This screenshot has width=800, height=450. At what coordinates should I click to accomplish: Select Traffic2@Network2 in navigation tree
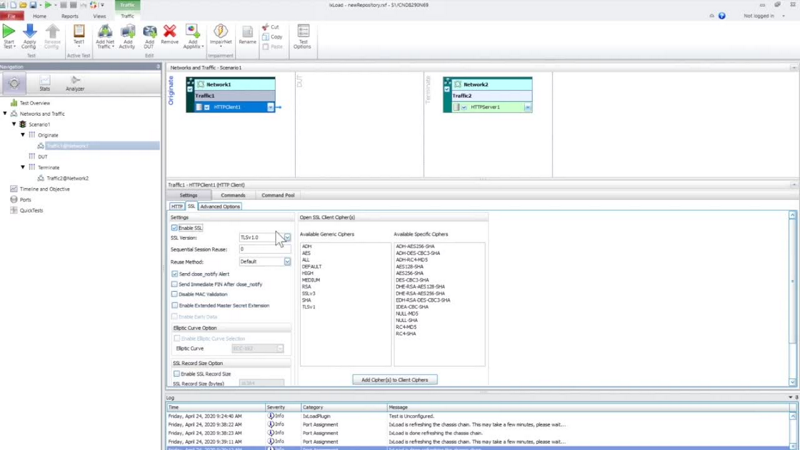(67, 178)
